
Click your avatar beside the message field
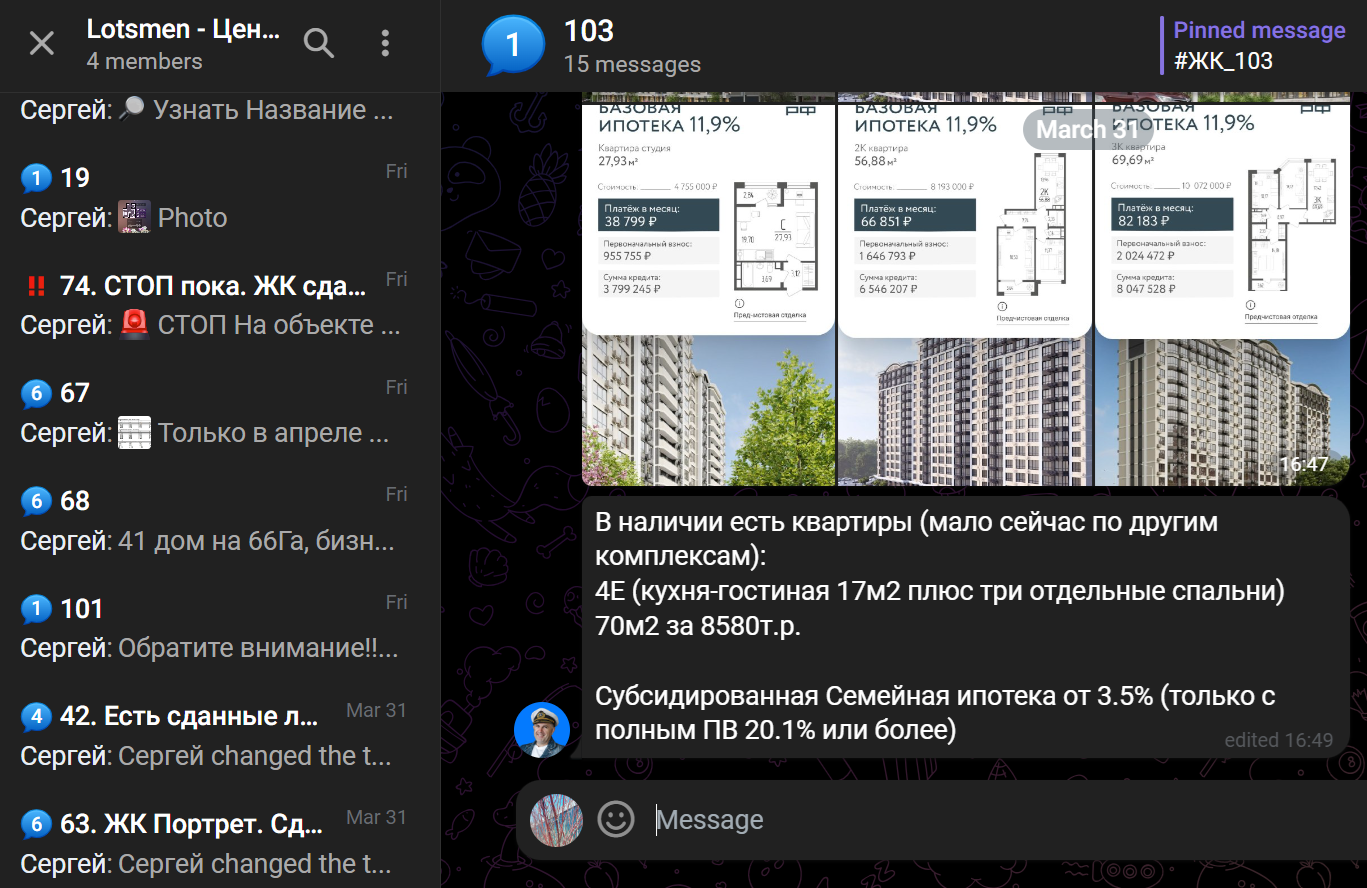(x=557, y=820)
